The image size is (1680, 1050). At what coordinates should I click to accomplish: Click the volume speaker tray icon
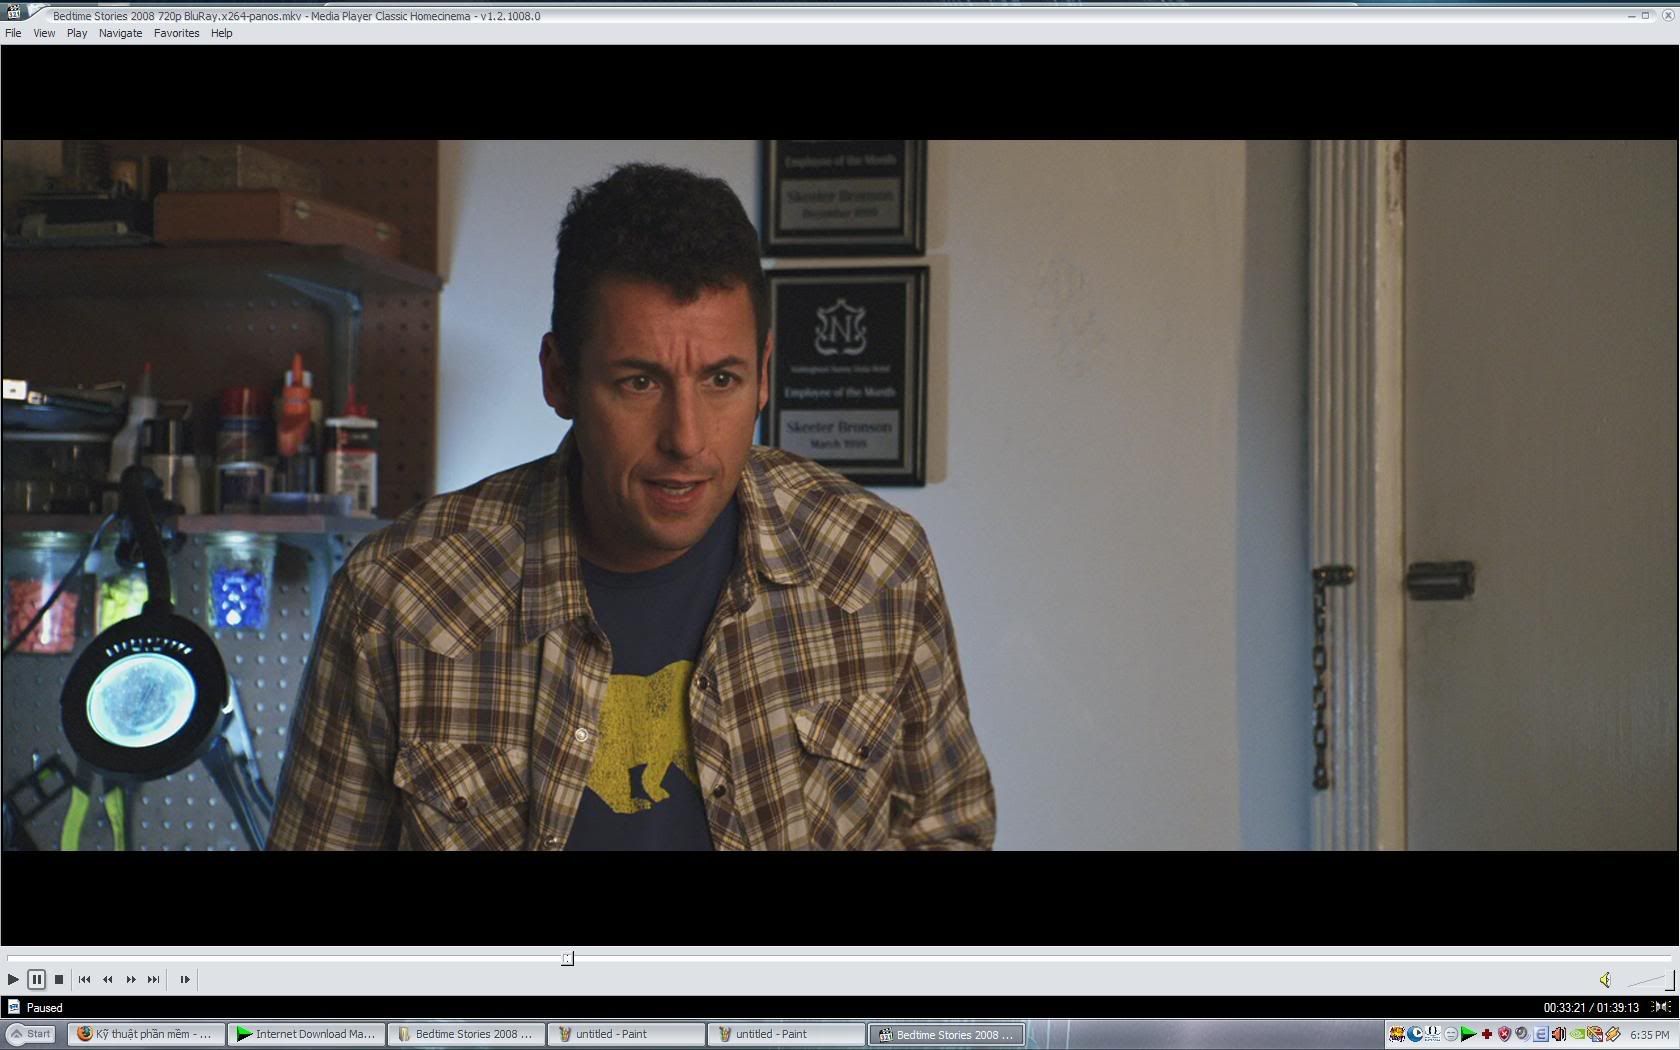point(1559,1034)
